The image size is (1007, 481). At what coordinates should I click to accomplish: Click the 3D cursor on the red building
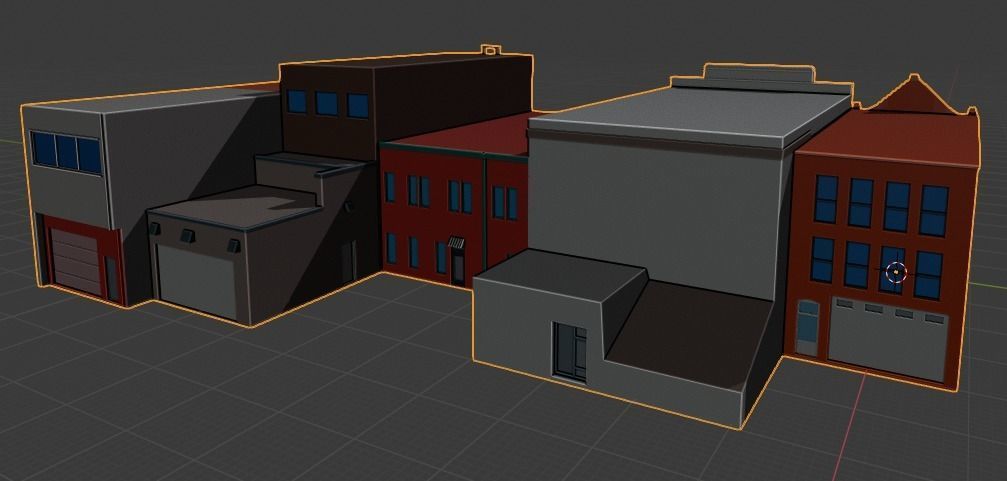click(895, 272)
